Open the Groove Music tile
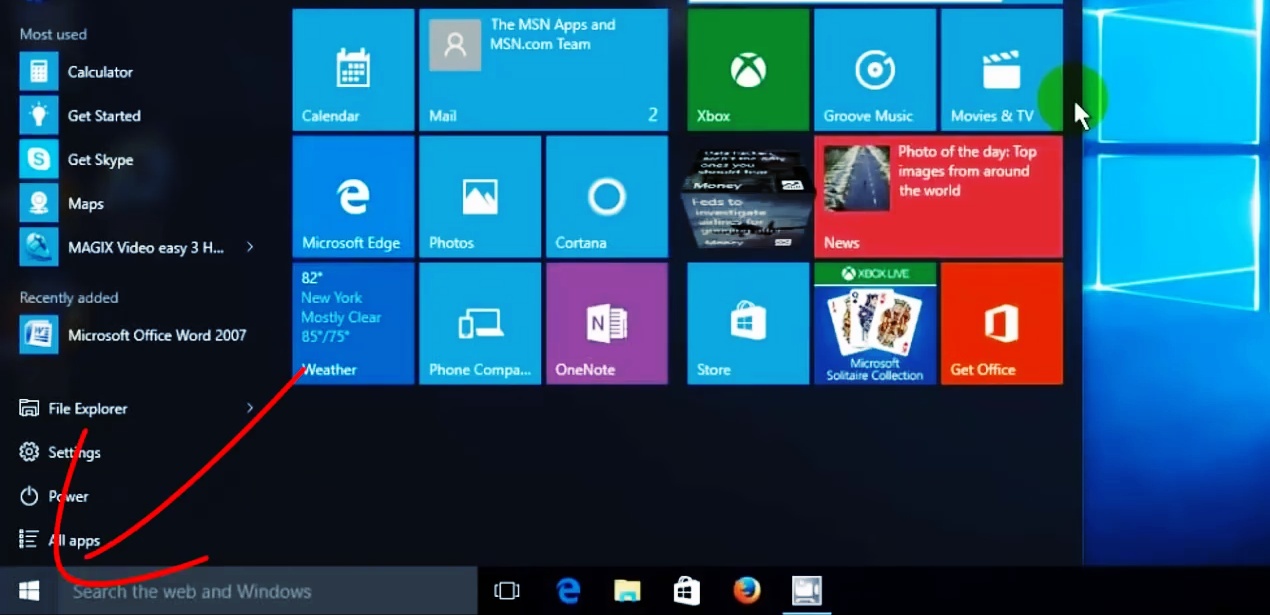 coord(875,70)
